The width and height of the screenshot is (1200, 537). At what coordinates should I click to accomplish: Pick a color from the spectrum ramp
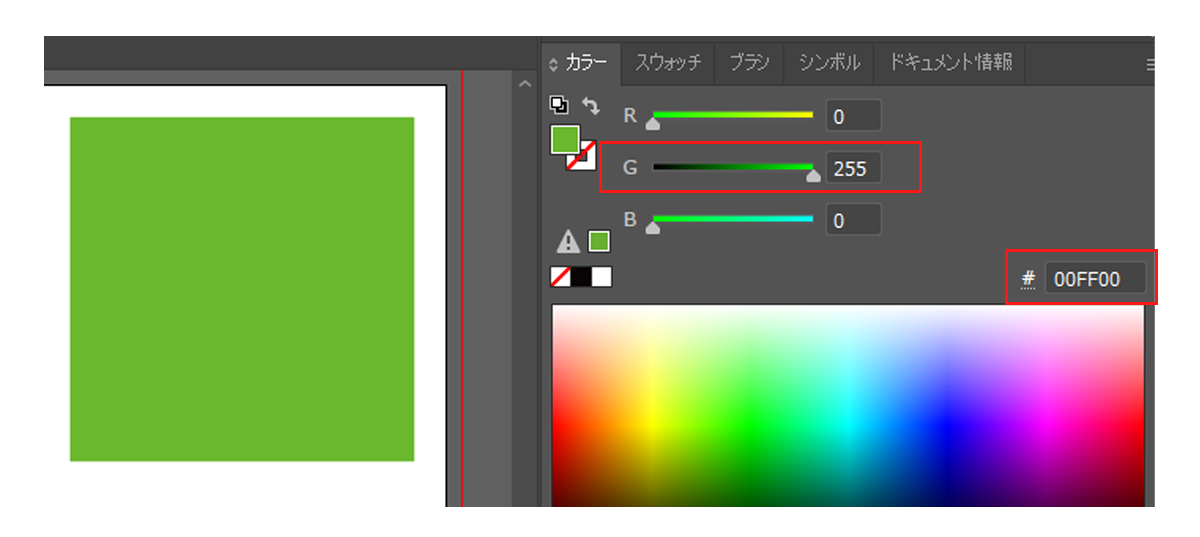coord(848,405)
